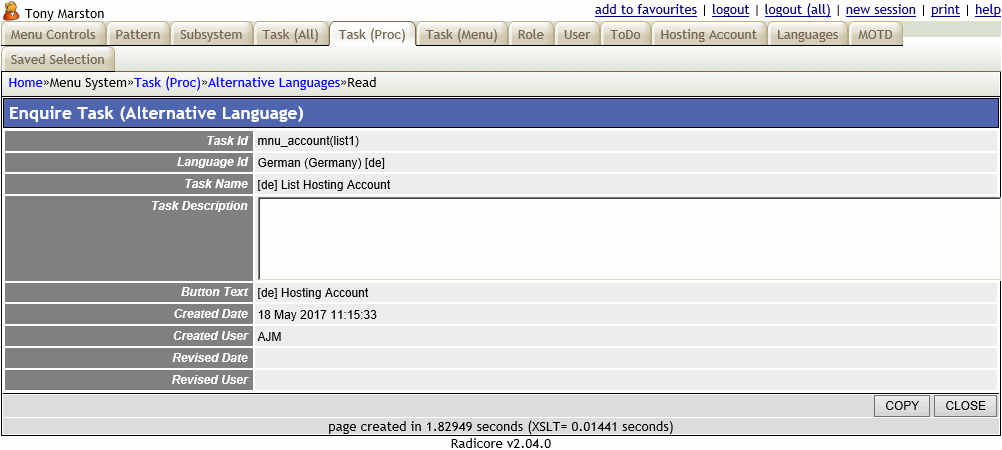Click Task (Proc) in the breadcrumb
1002x450 pixels.
pyautogui.click(x=167, y=82)
